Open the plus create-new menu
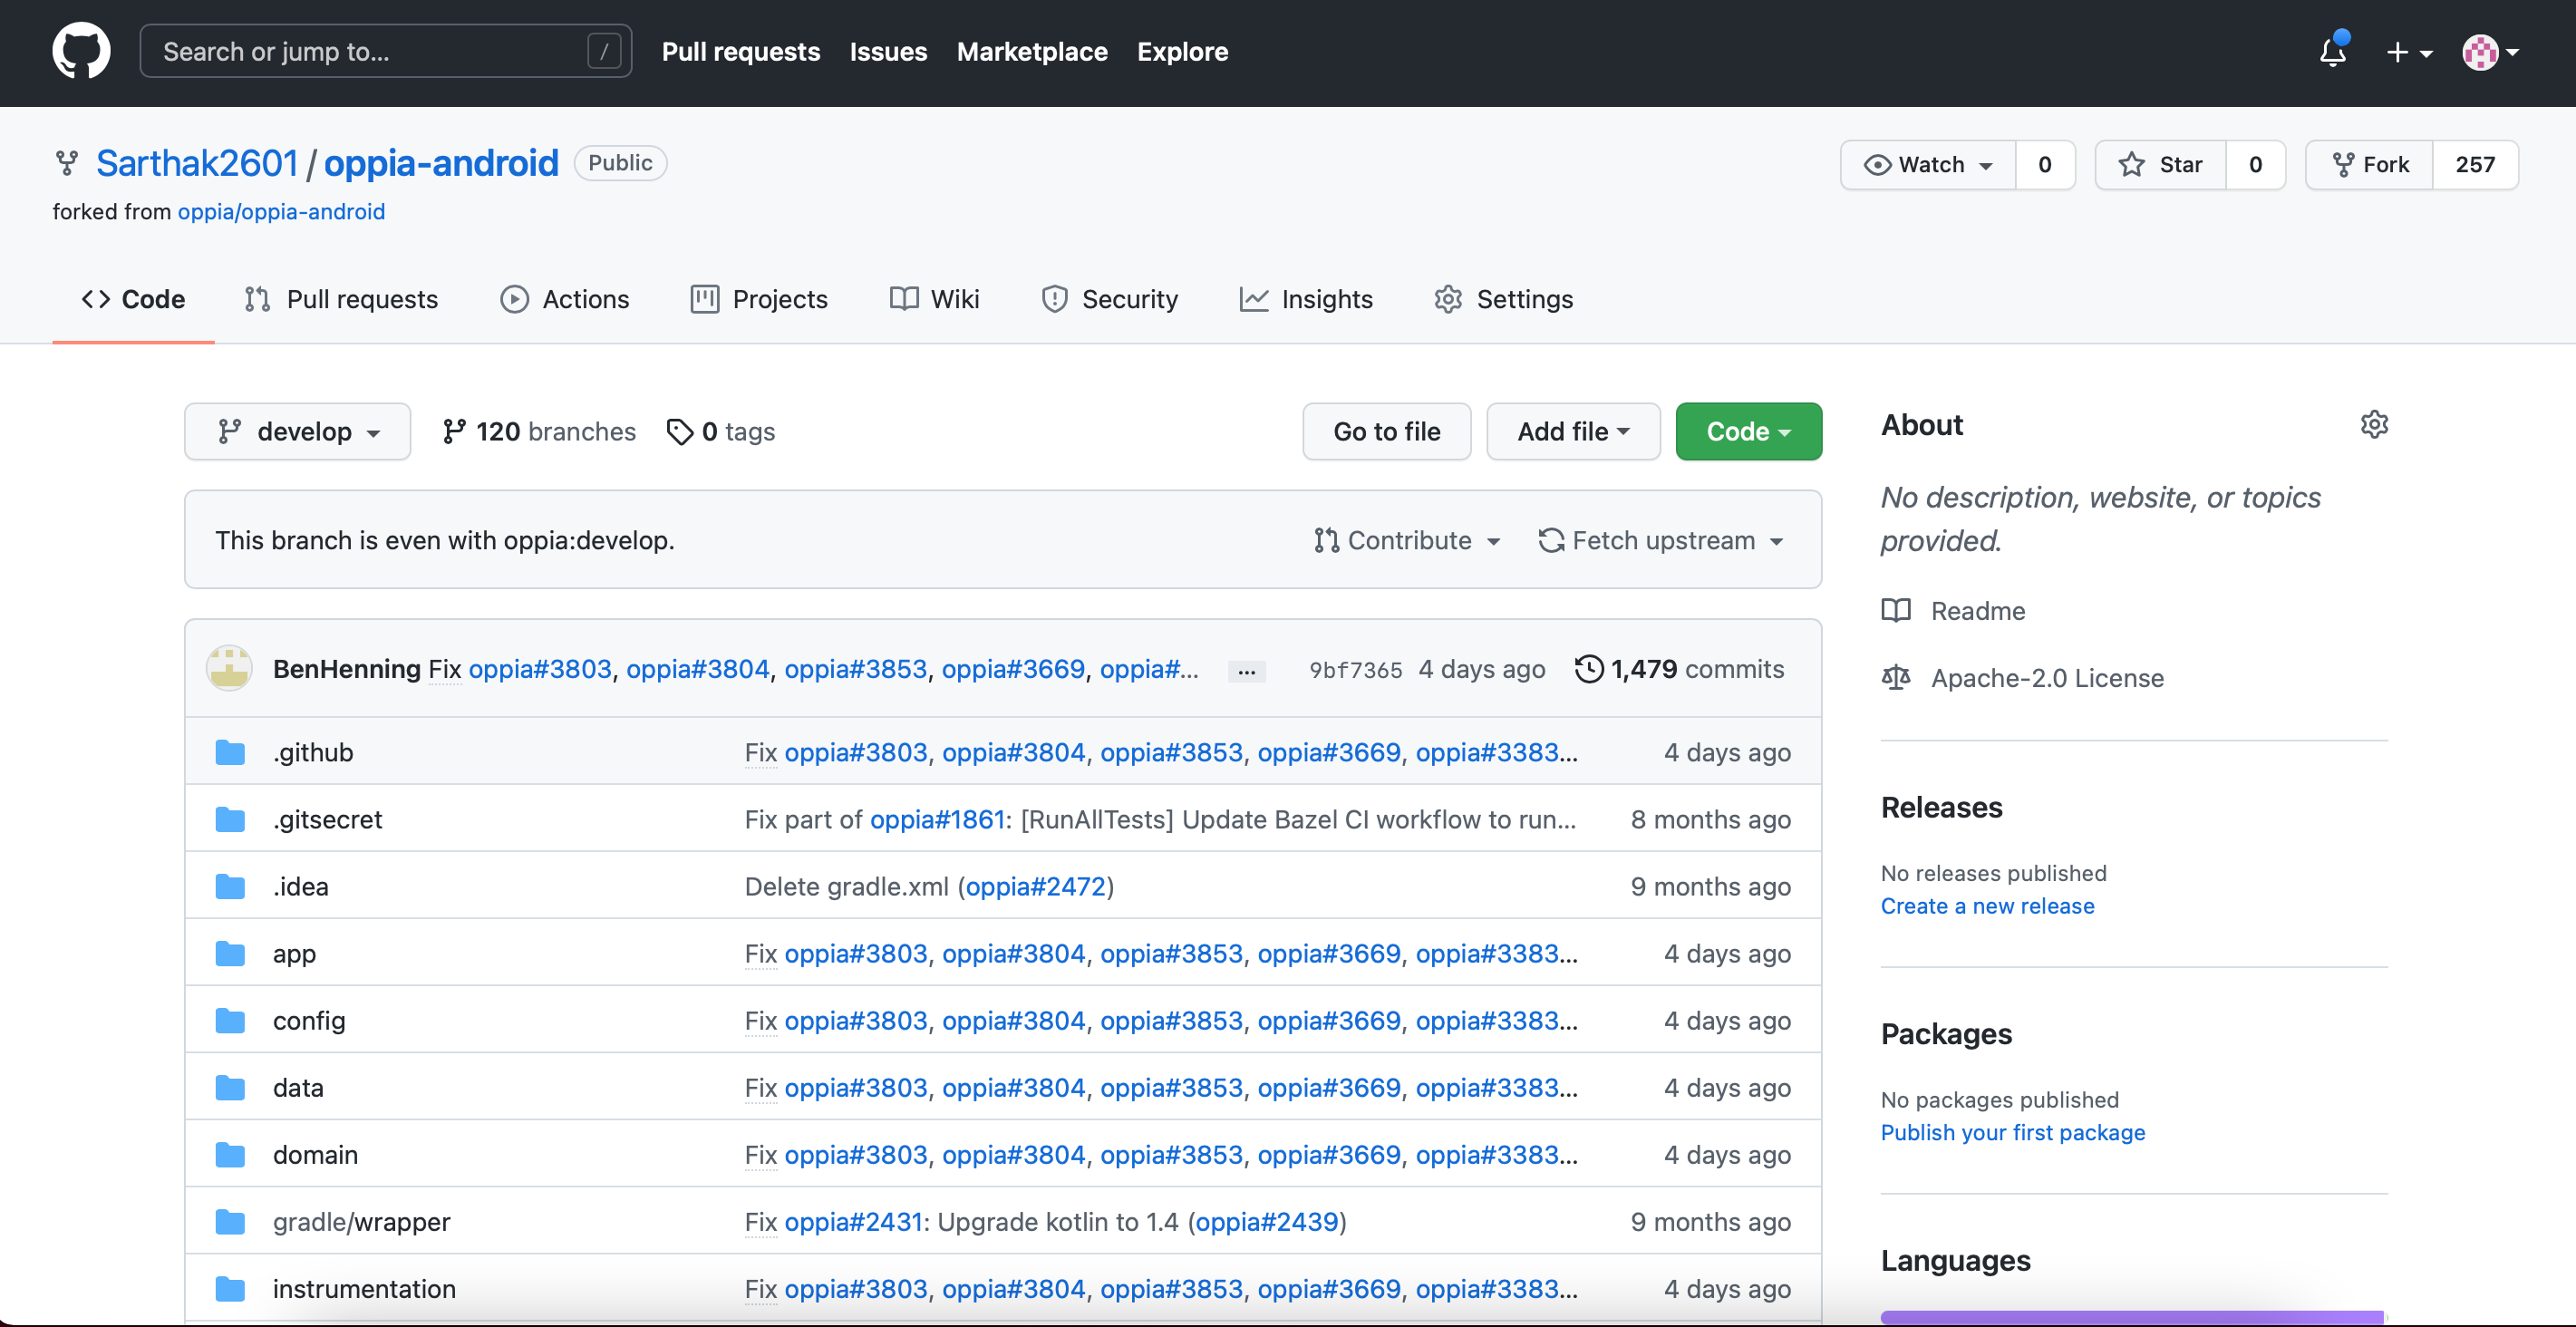The width and height of the screenshot is (2576, 1327). point(2408,52)
